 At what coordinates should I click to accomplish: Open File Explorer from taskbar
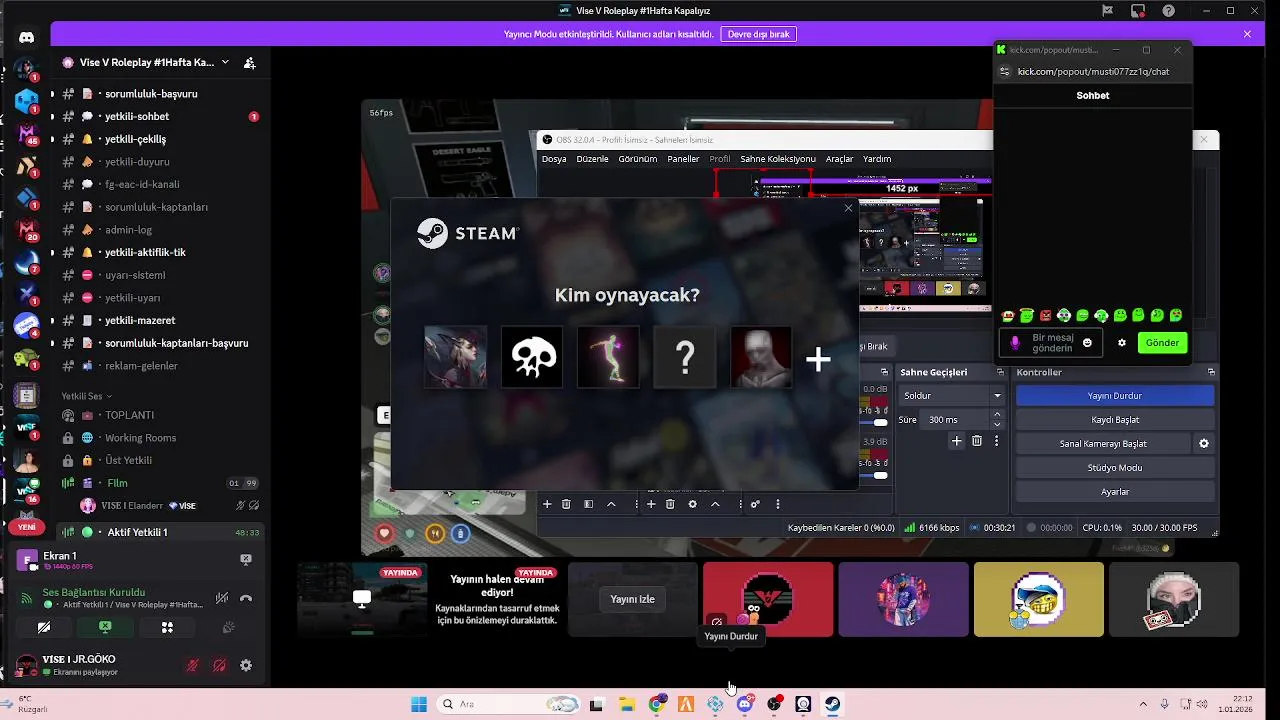pos(627,704)
